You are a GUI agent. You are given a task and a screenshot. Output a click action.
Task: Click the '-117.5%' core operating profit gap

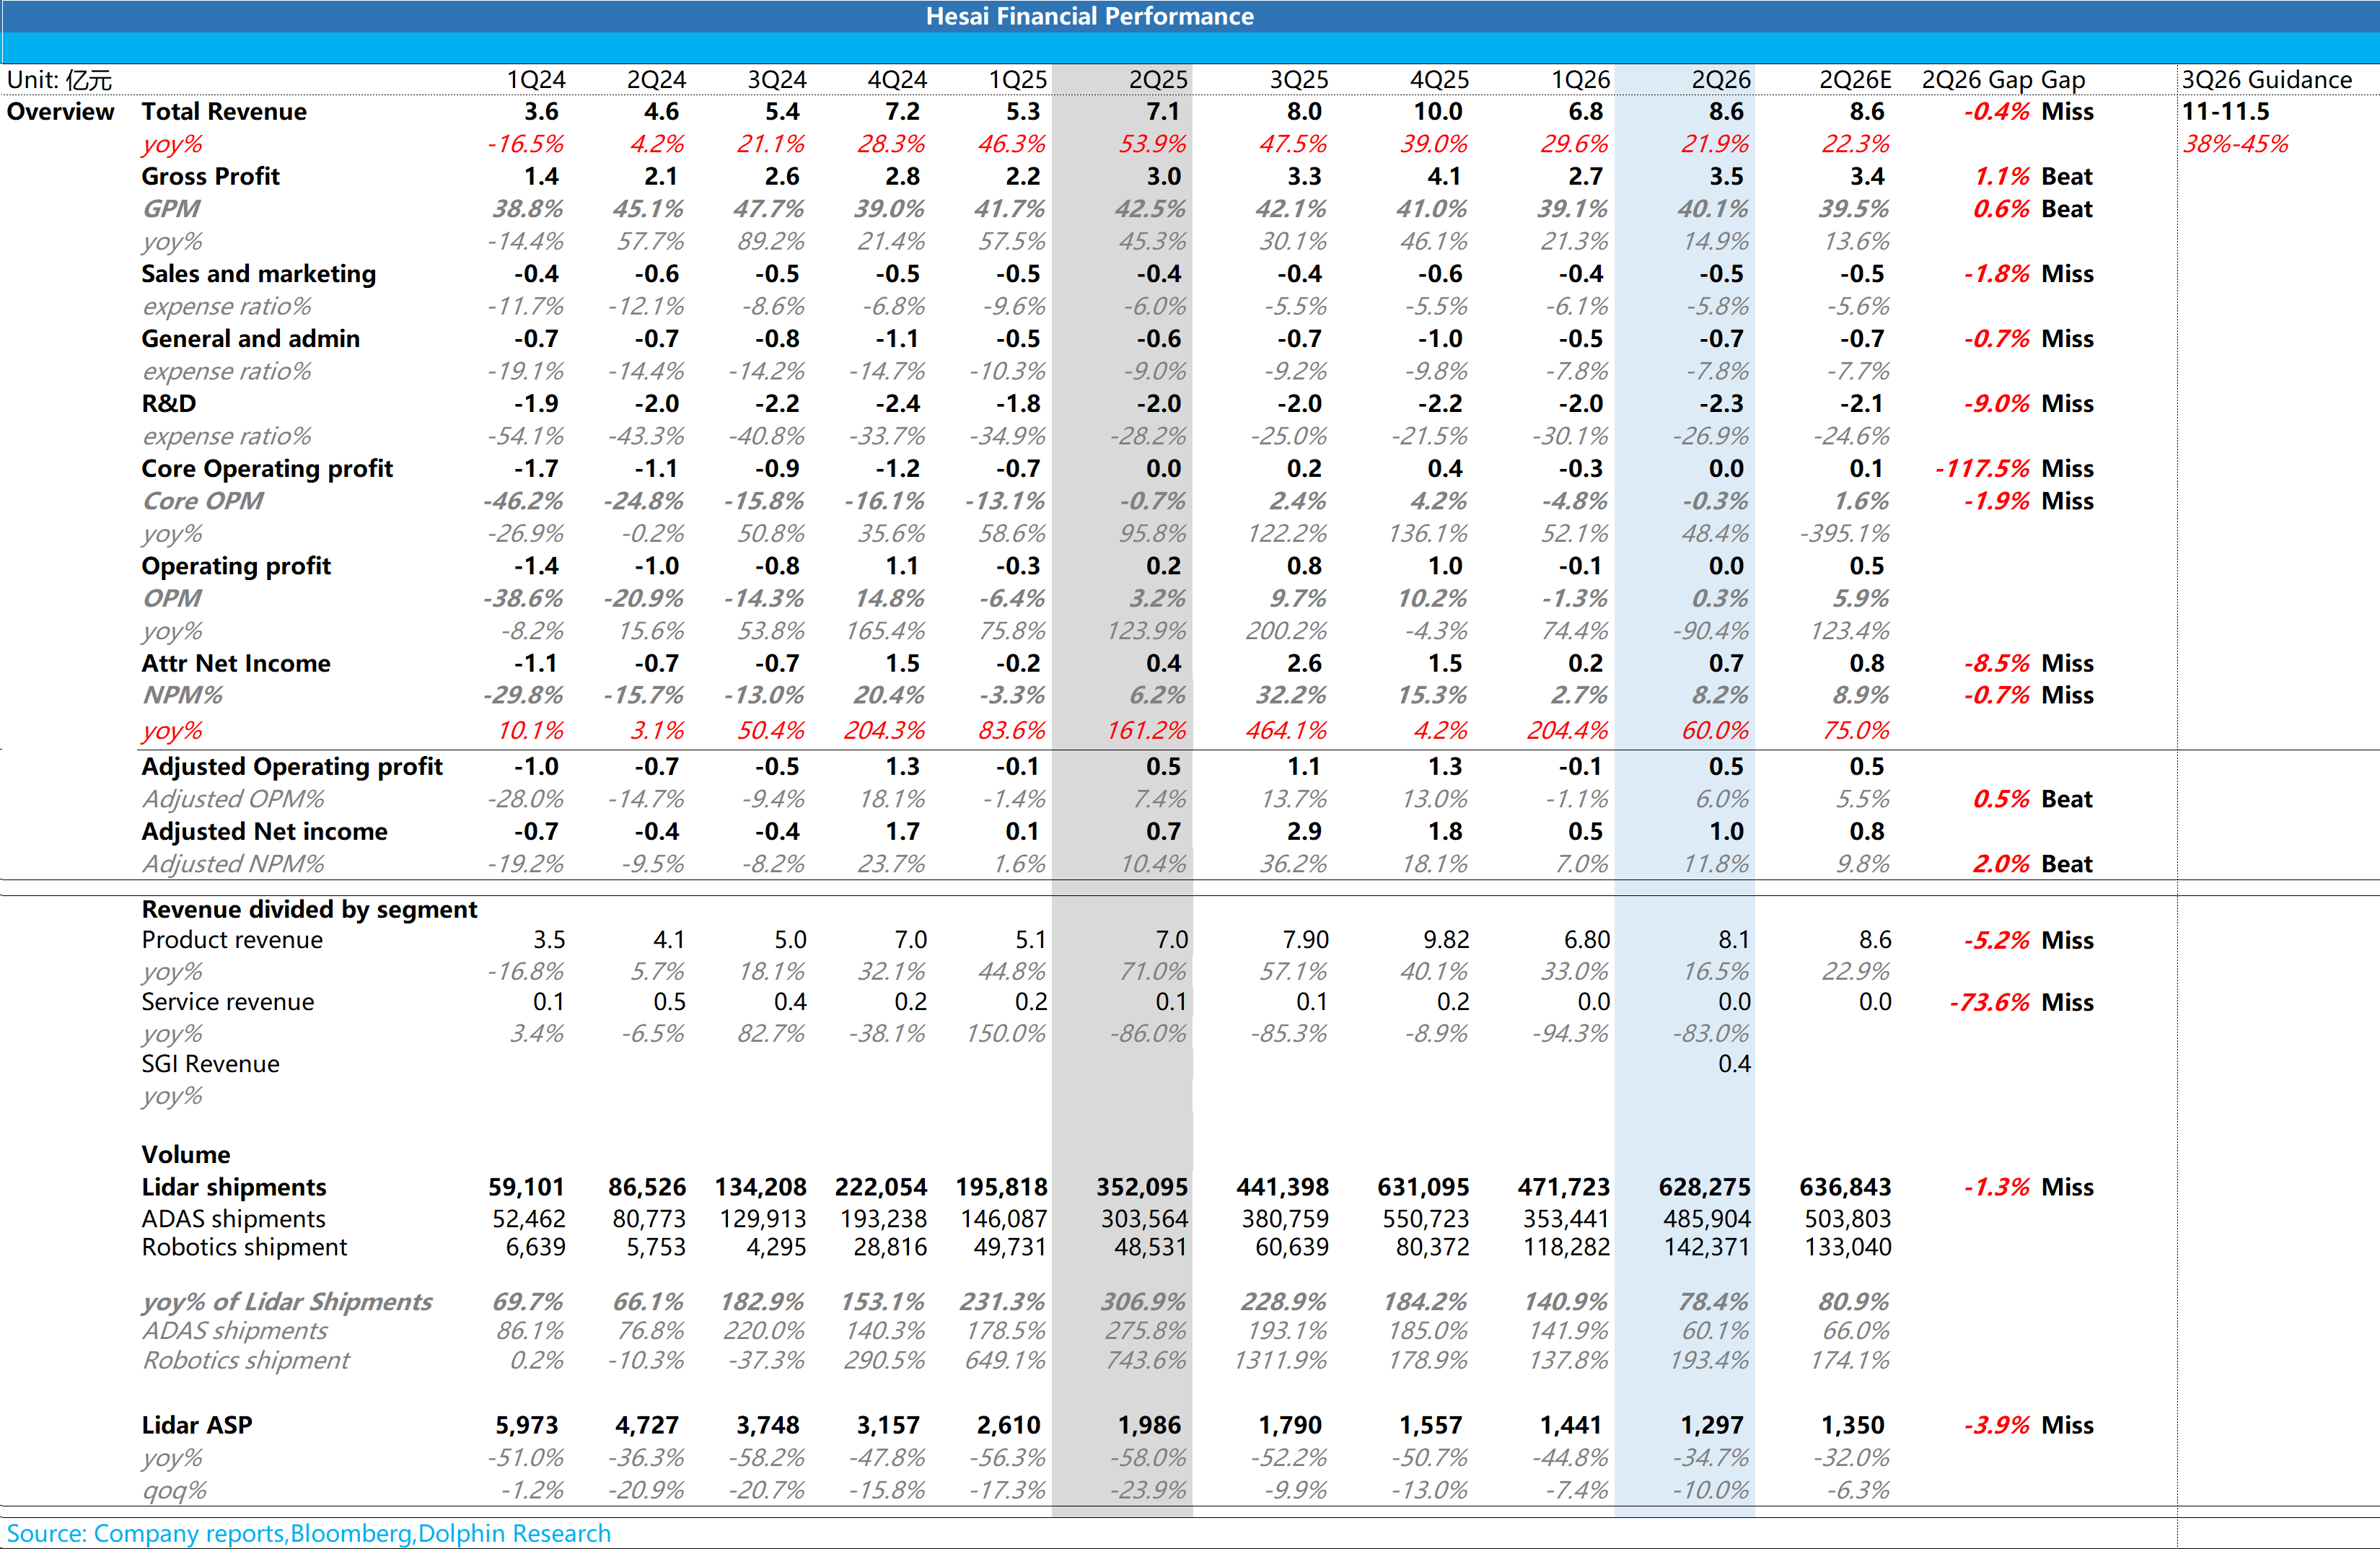click(x=1982, y=469)
